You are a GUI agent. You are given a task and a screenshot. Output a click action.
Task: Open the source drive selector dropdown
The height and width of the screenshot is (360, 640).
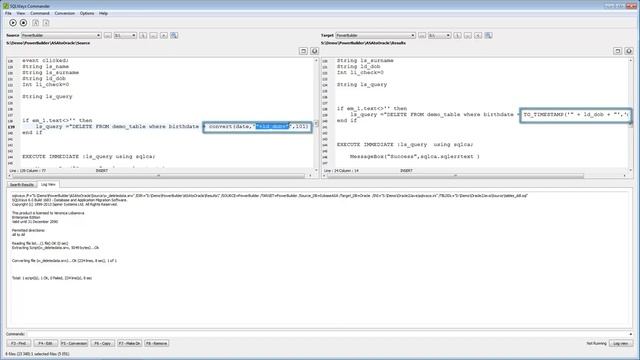tap(125, 36)
